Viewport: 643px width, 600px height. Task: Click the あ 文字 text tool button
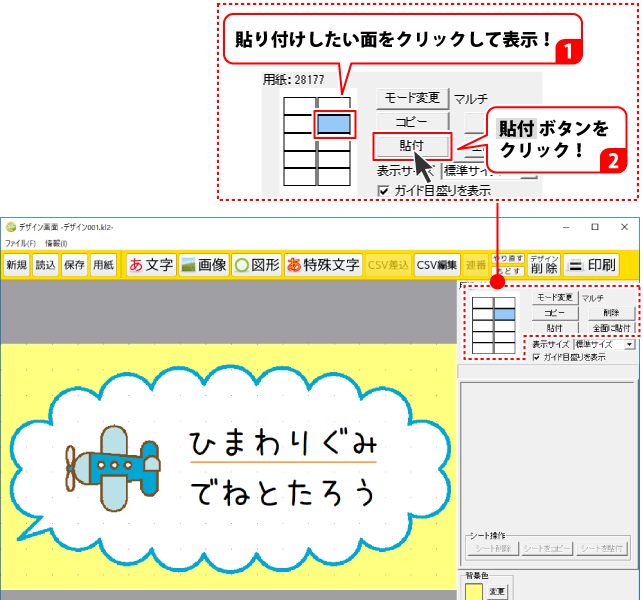coord(151,265)
